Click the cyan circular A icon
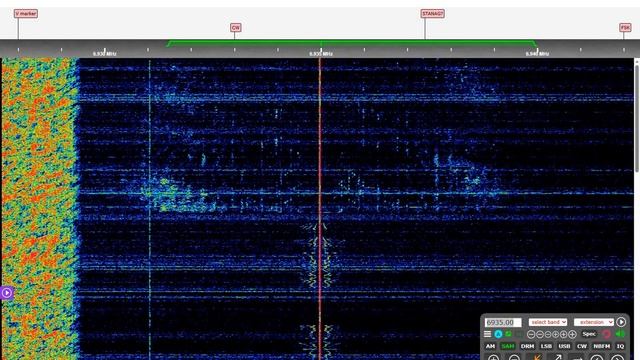This screenshot has width=640, height=360. coord(498,334)
